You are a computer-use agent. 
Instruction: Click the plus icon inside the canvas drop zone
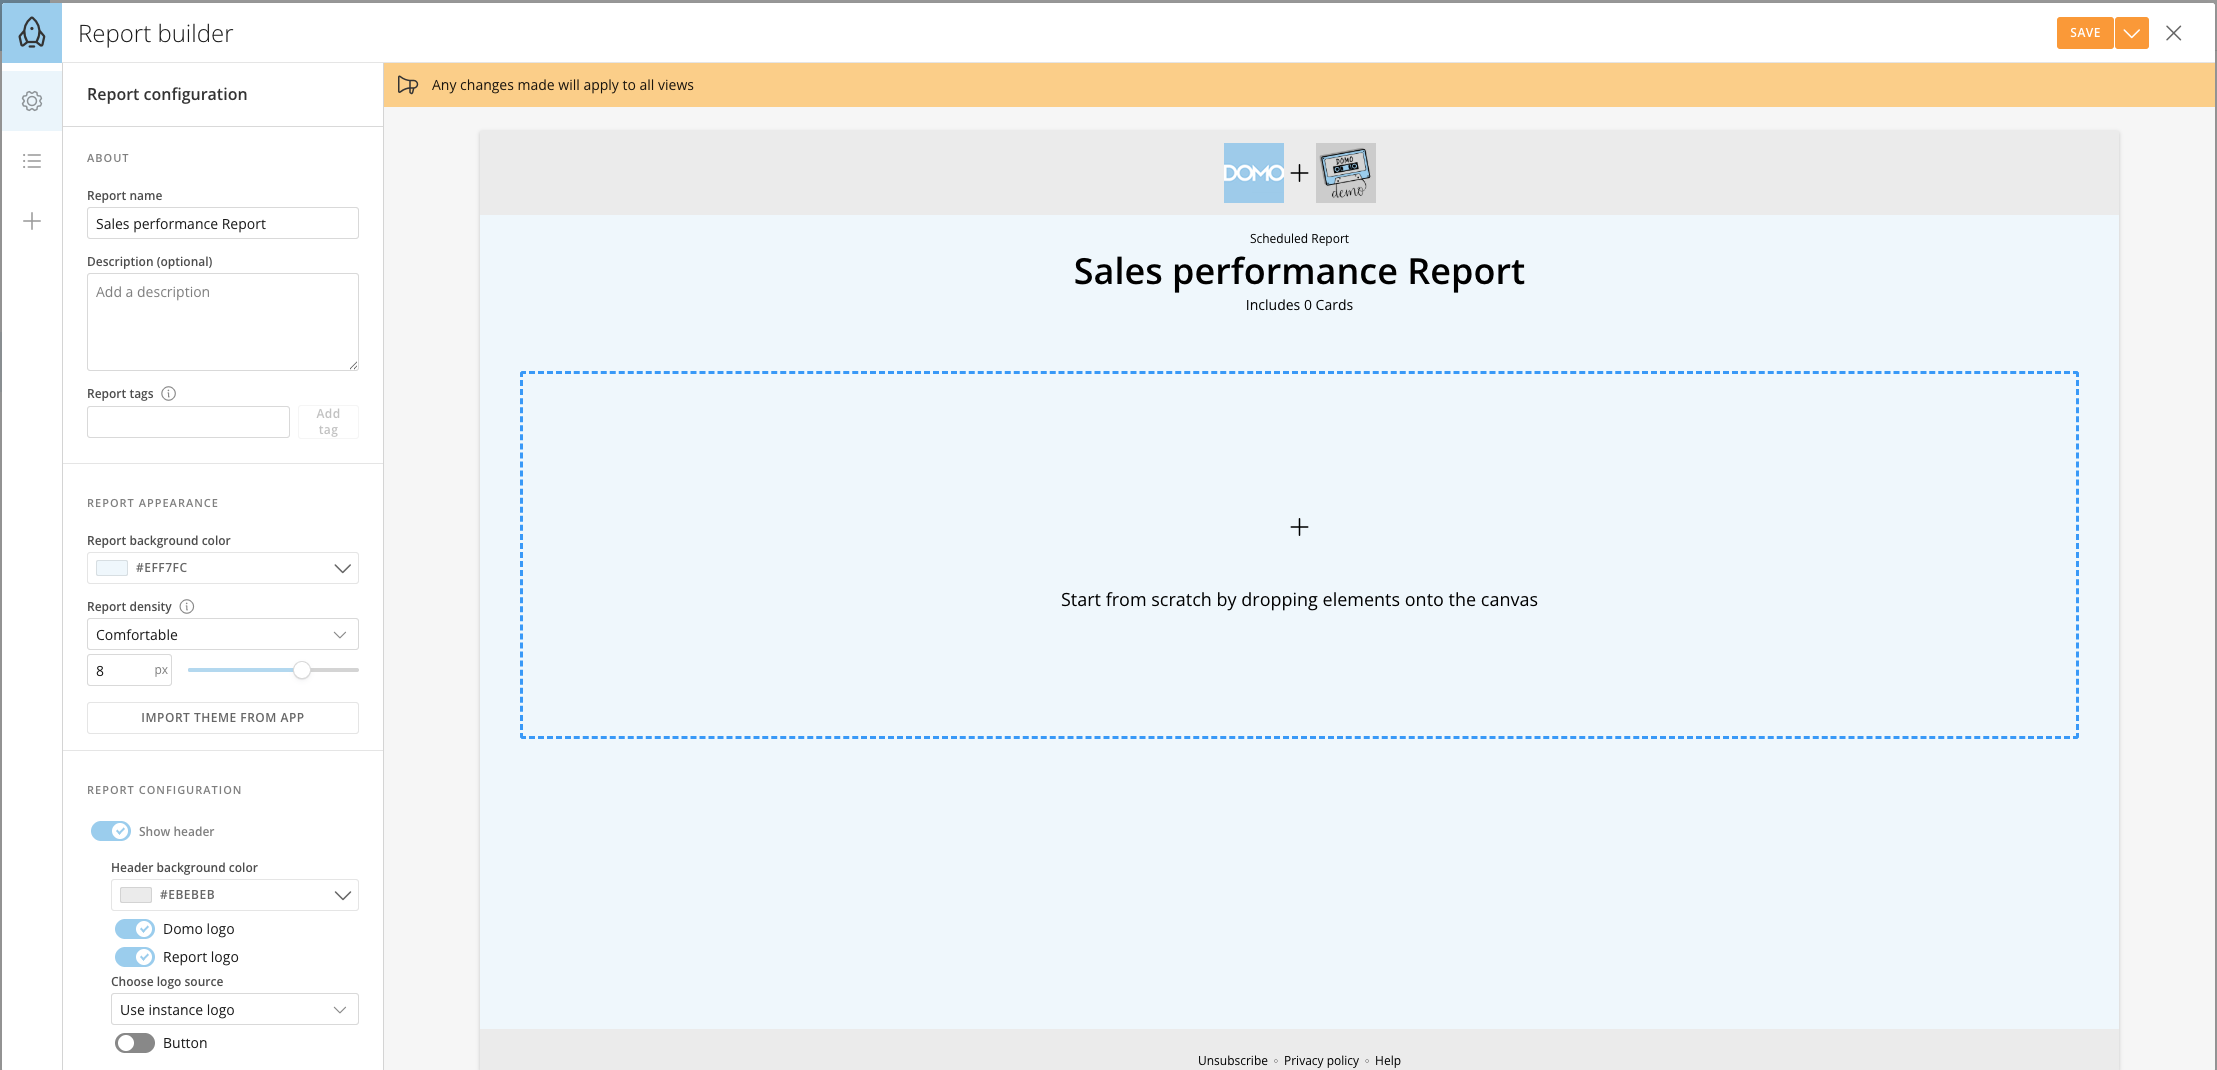pyautogui.click(x=1299, y=527)
